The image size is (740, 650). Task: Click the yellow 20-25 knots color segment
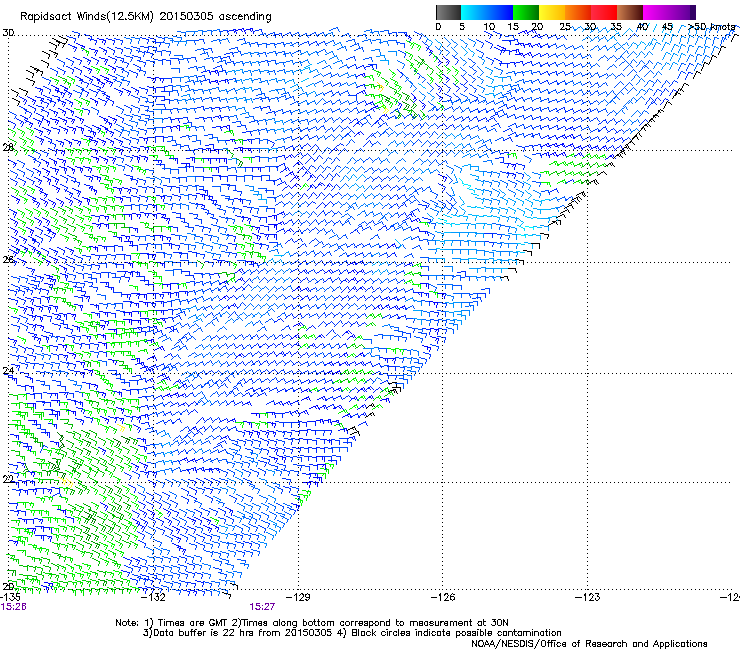coord(552,12)
